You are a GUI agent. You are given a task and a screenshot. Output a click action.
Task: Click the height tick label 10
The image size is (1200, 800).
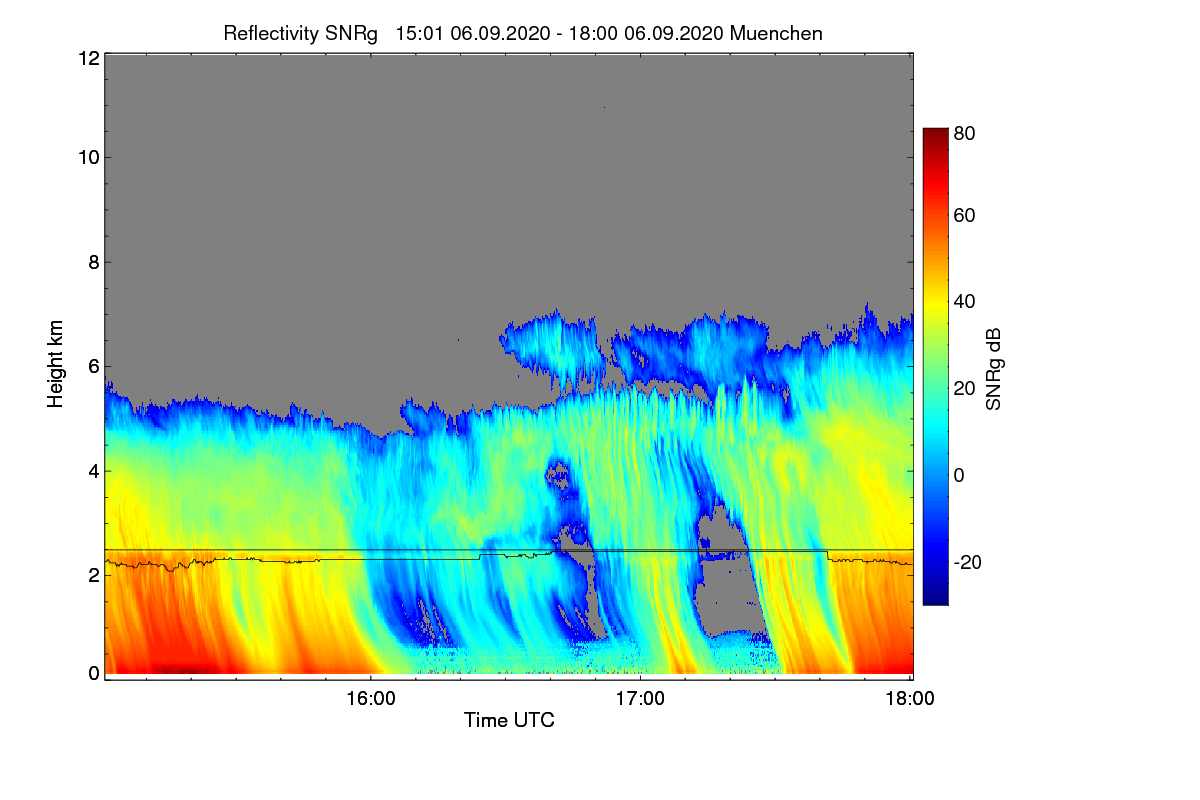88,157
